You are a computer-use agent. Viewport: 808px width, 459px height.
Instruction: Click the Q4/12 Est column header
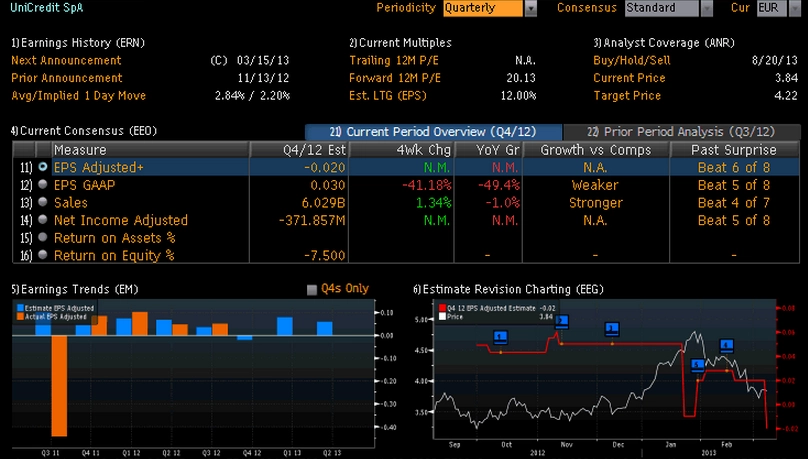click(x=299, y=150)
